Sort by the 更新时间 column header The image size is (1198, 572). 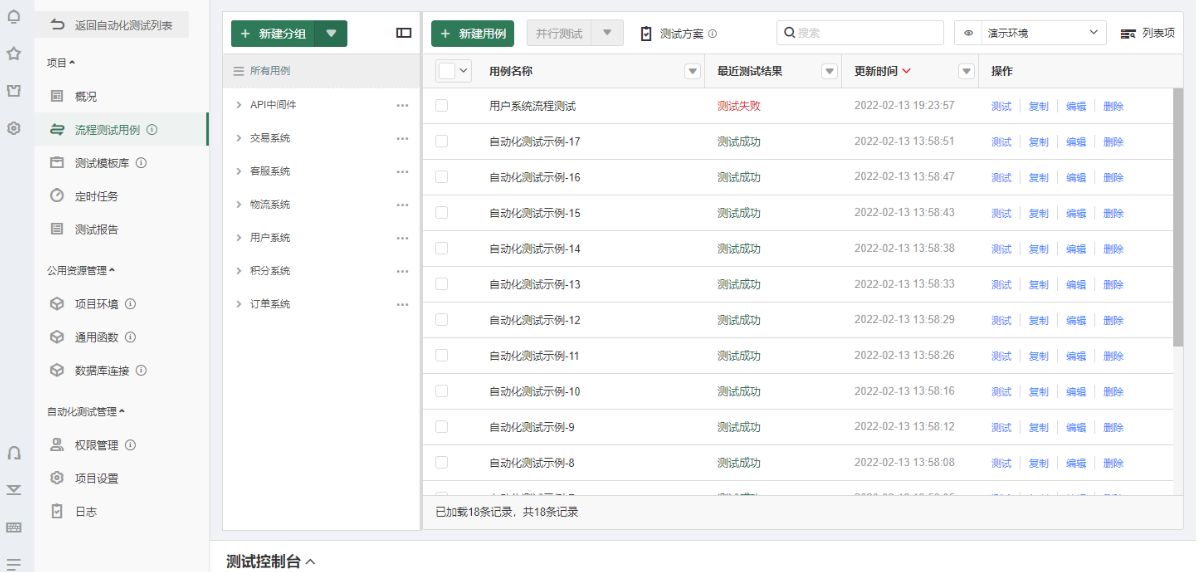882,71
